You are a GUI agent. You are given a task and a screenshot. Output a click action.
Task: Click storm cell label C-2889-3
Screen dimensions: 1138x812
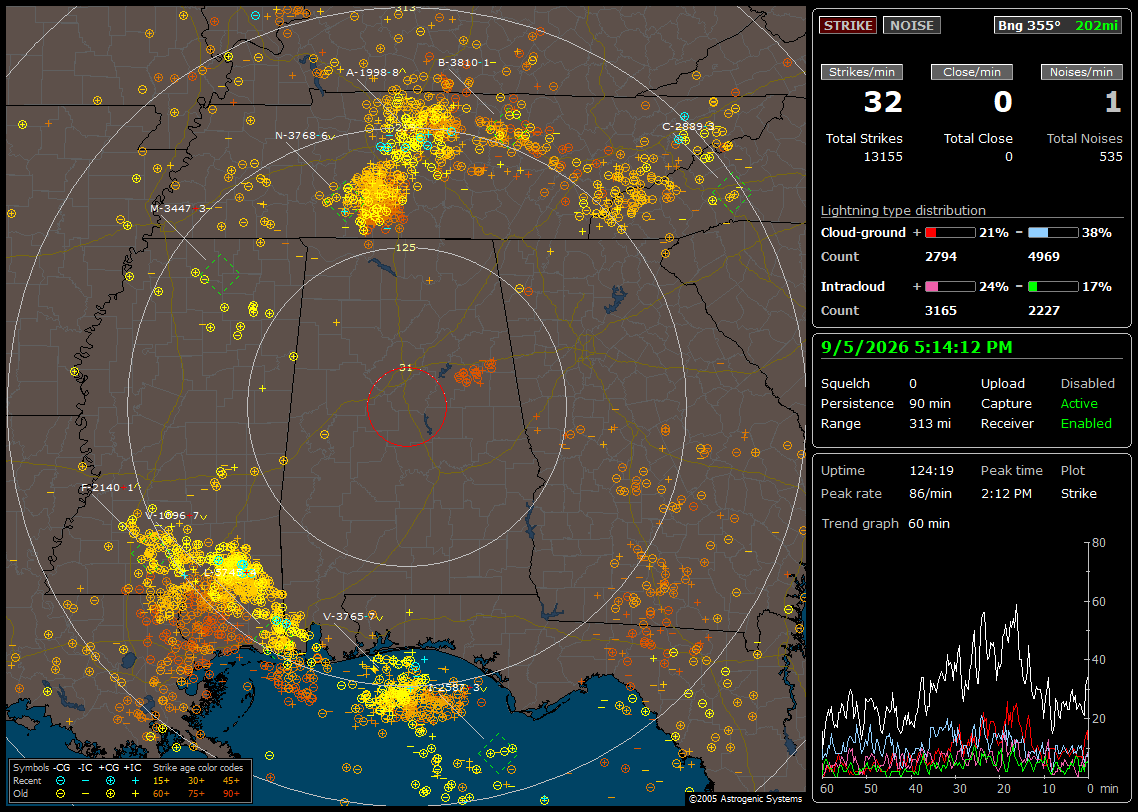688,126
